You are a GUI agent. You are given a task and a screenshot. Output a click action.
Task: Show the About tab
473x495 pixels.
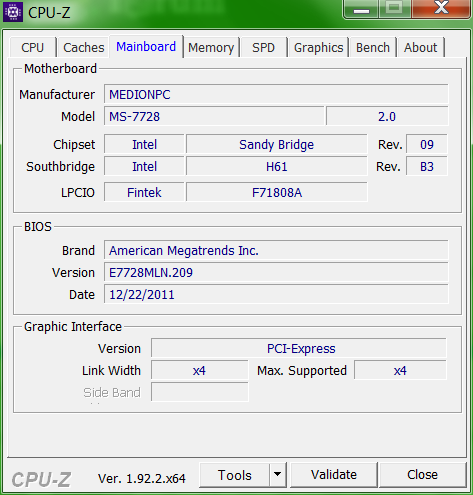pos(421,47)
